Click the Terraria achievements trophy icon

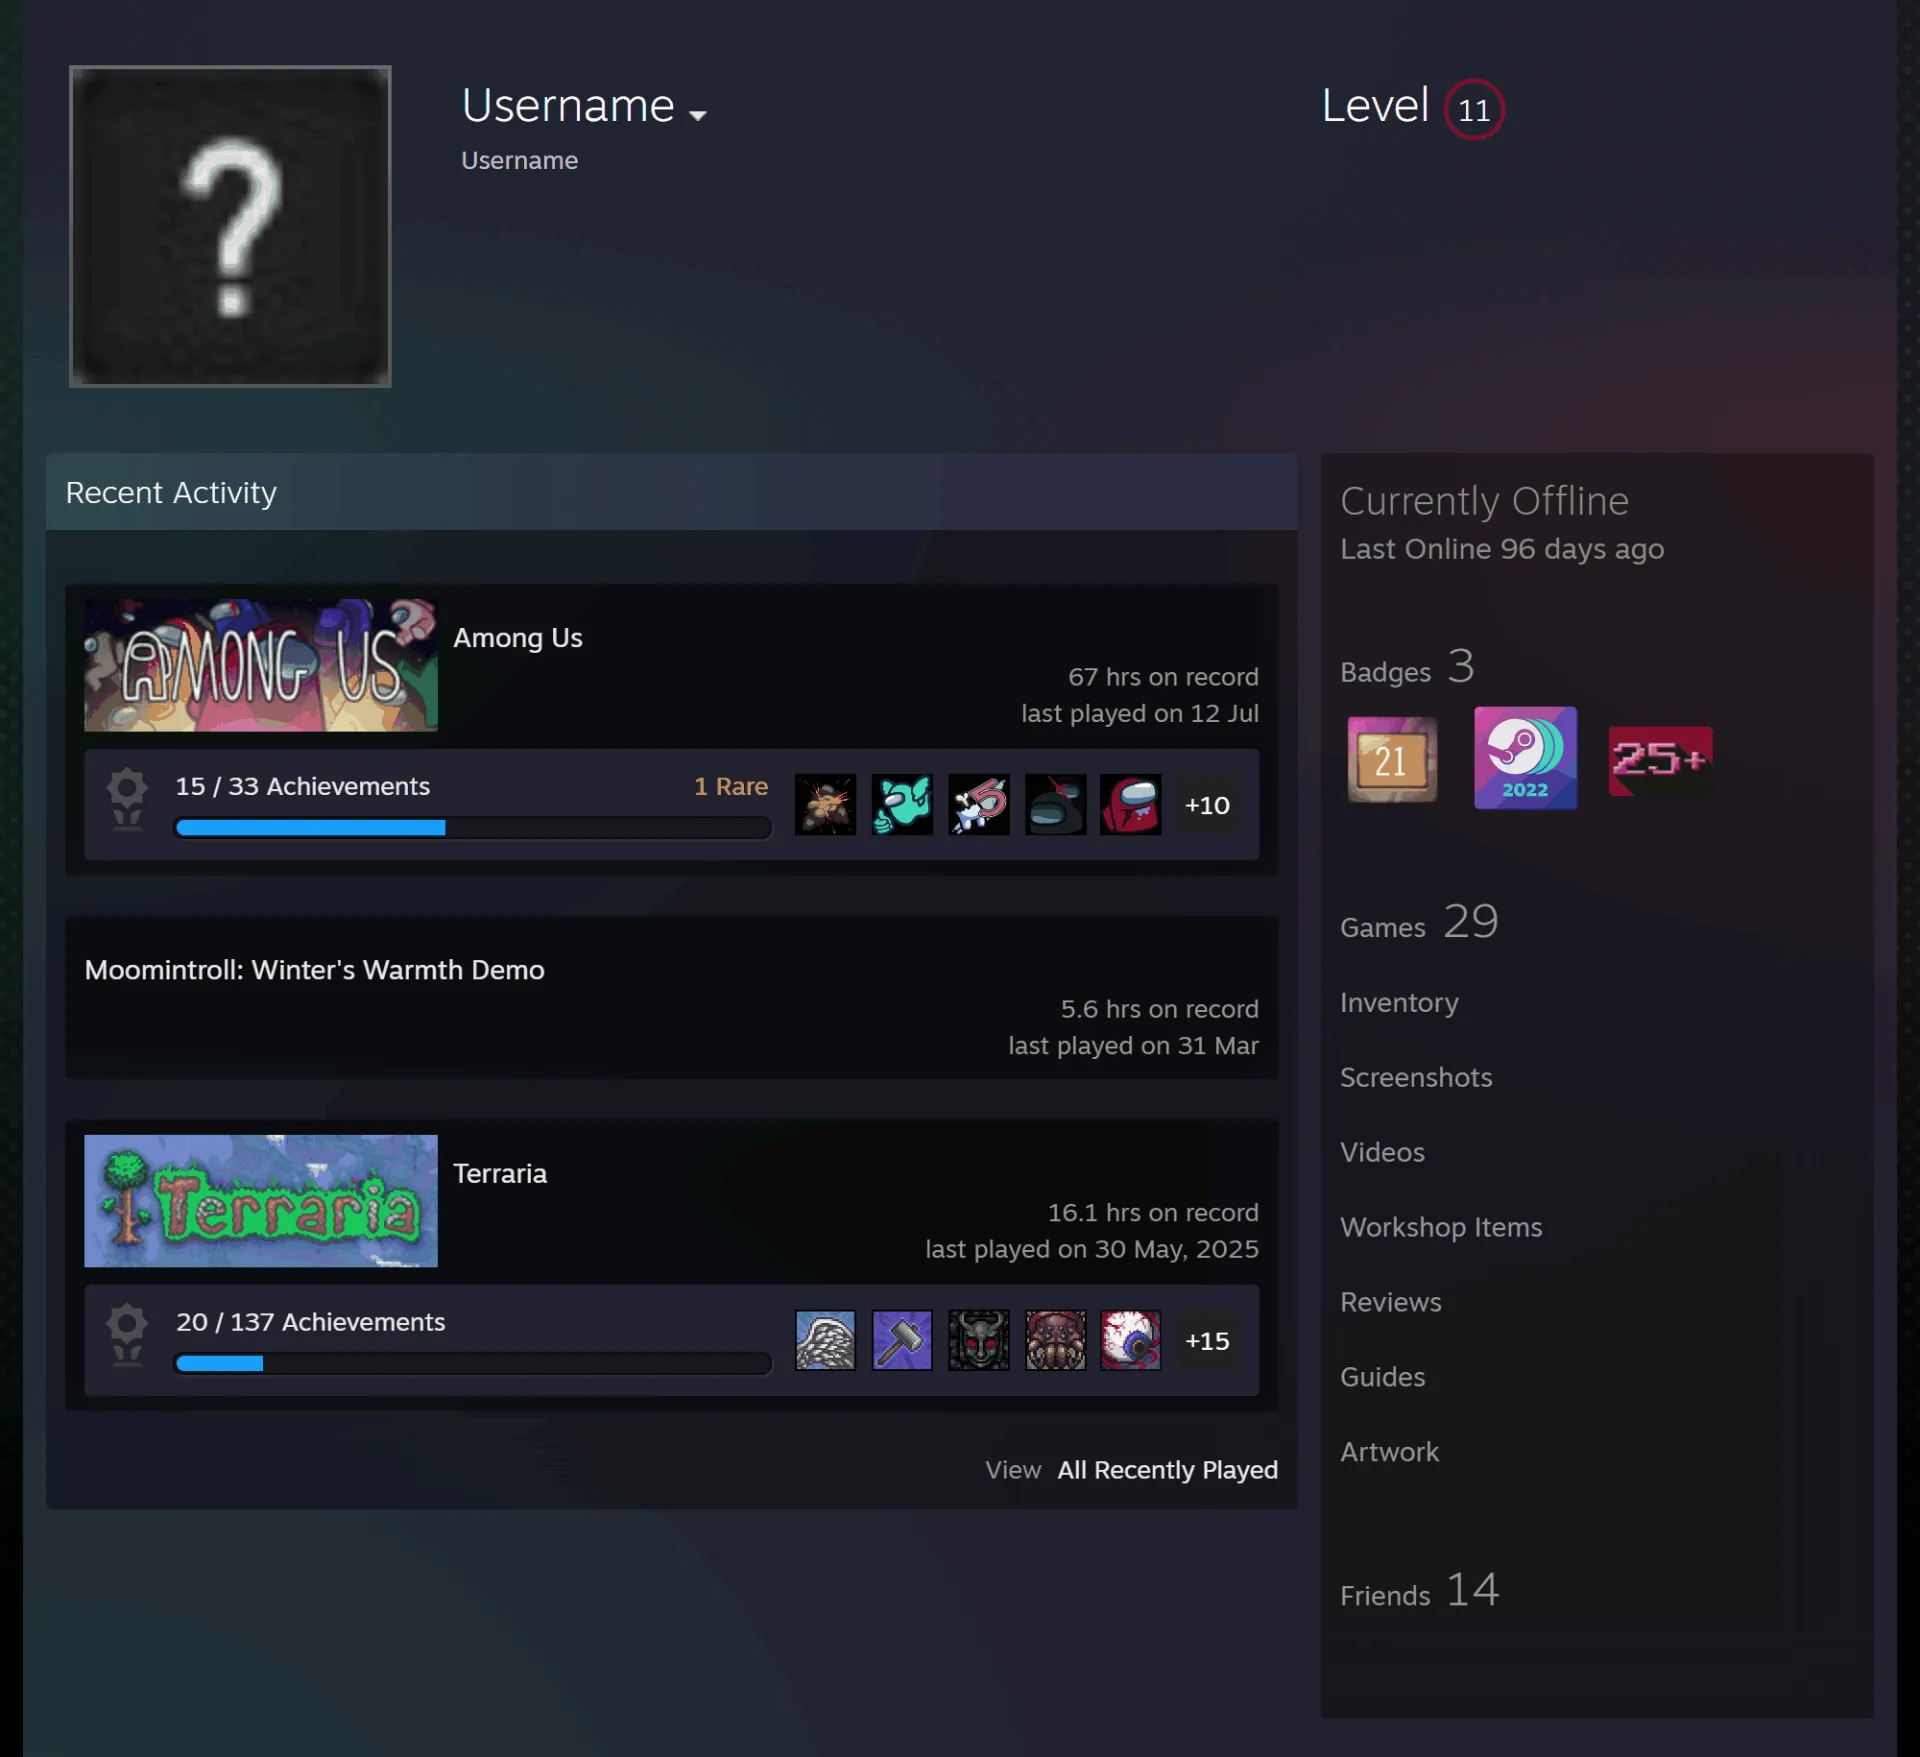[x=127, y=1335]
